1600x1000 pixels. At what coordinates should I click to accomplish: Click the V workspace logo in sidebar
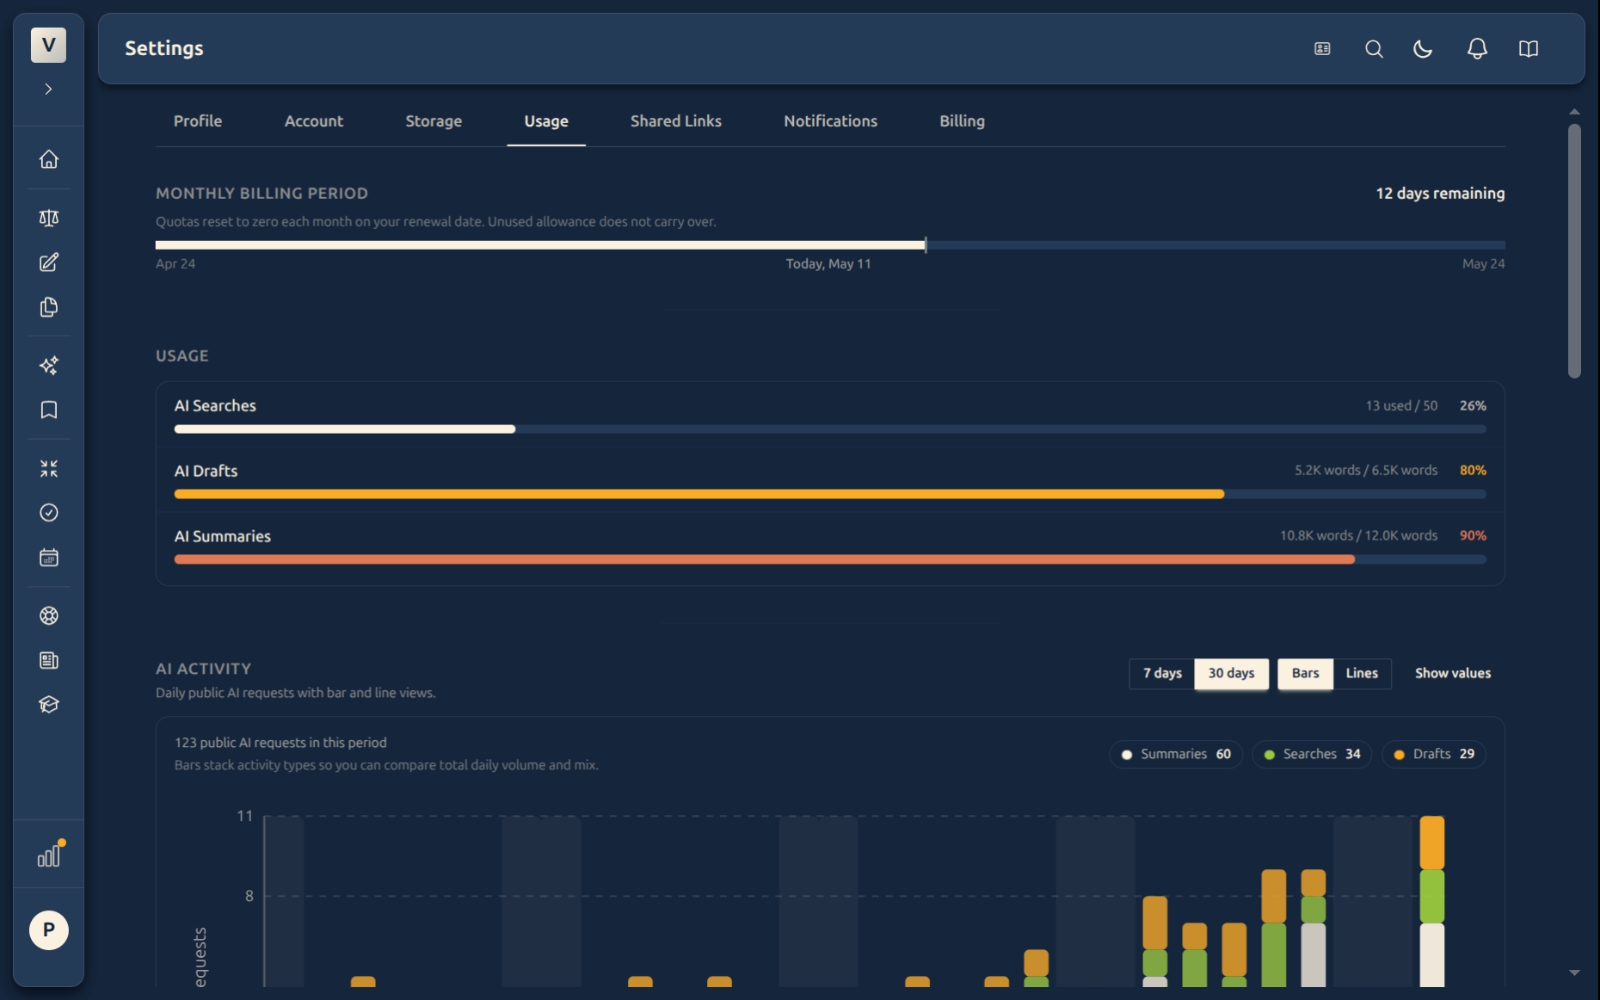48,45
